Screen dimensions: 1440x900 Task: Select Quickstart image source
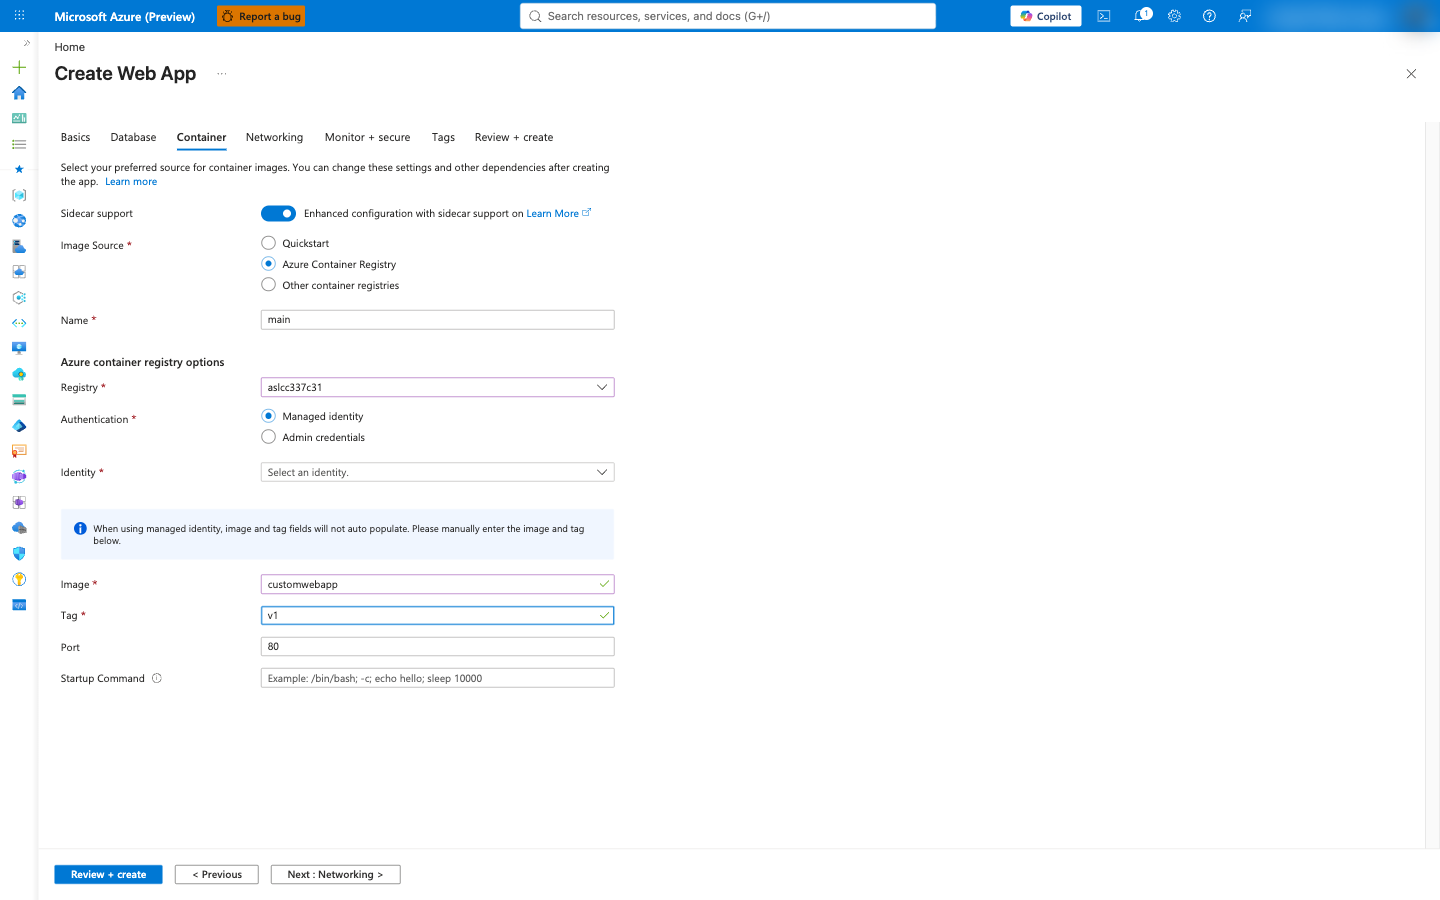[x=268, y=243]
